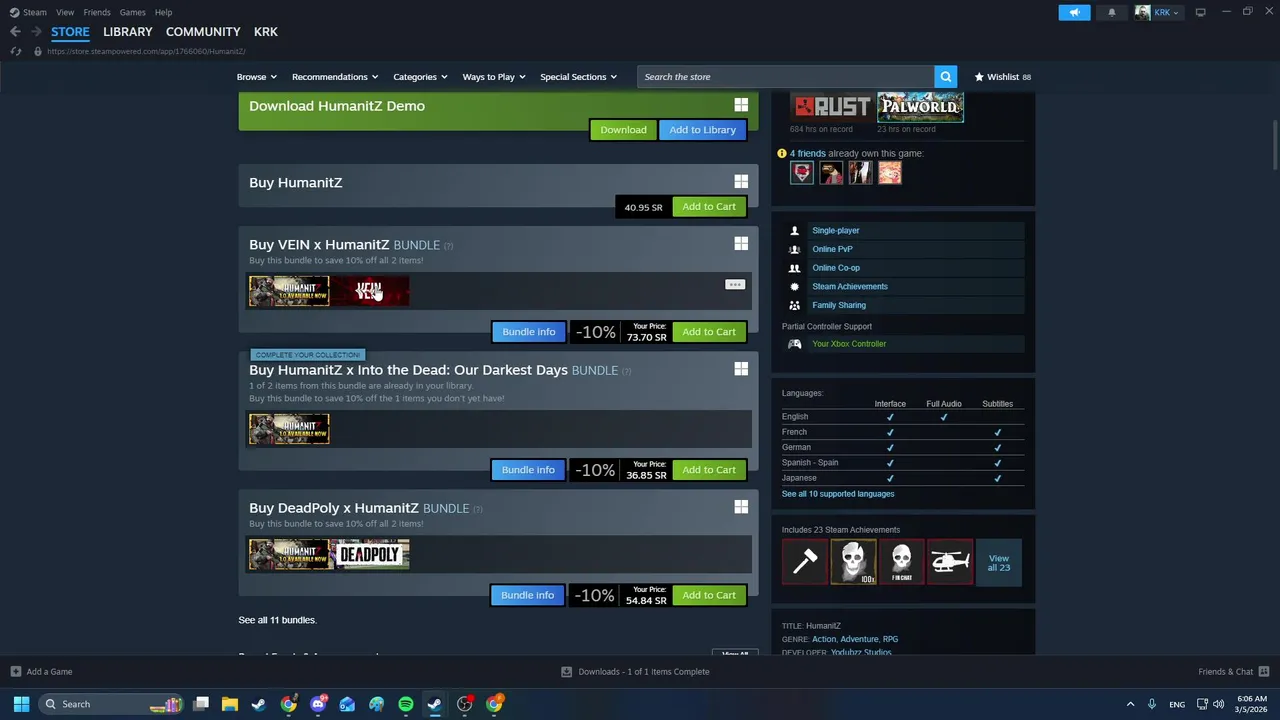Expand the Special Sections dropdown

pyautogui.click(x=578, y=77)
